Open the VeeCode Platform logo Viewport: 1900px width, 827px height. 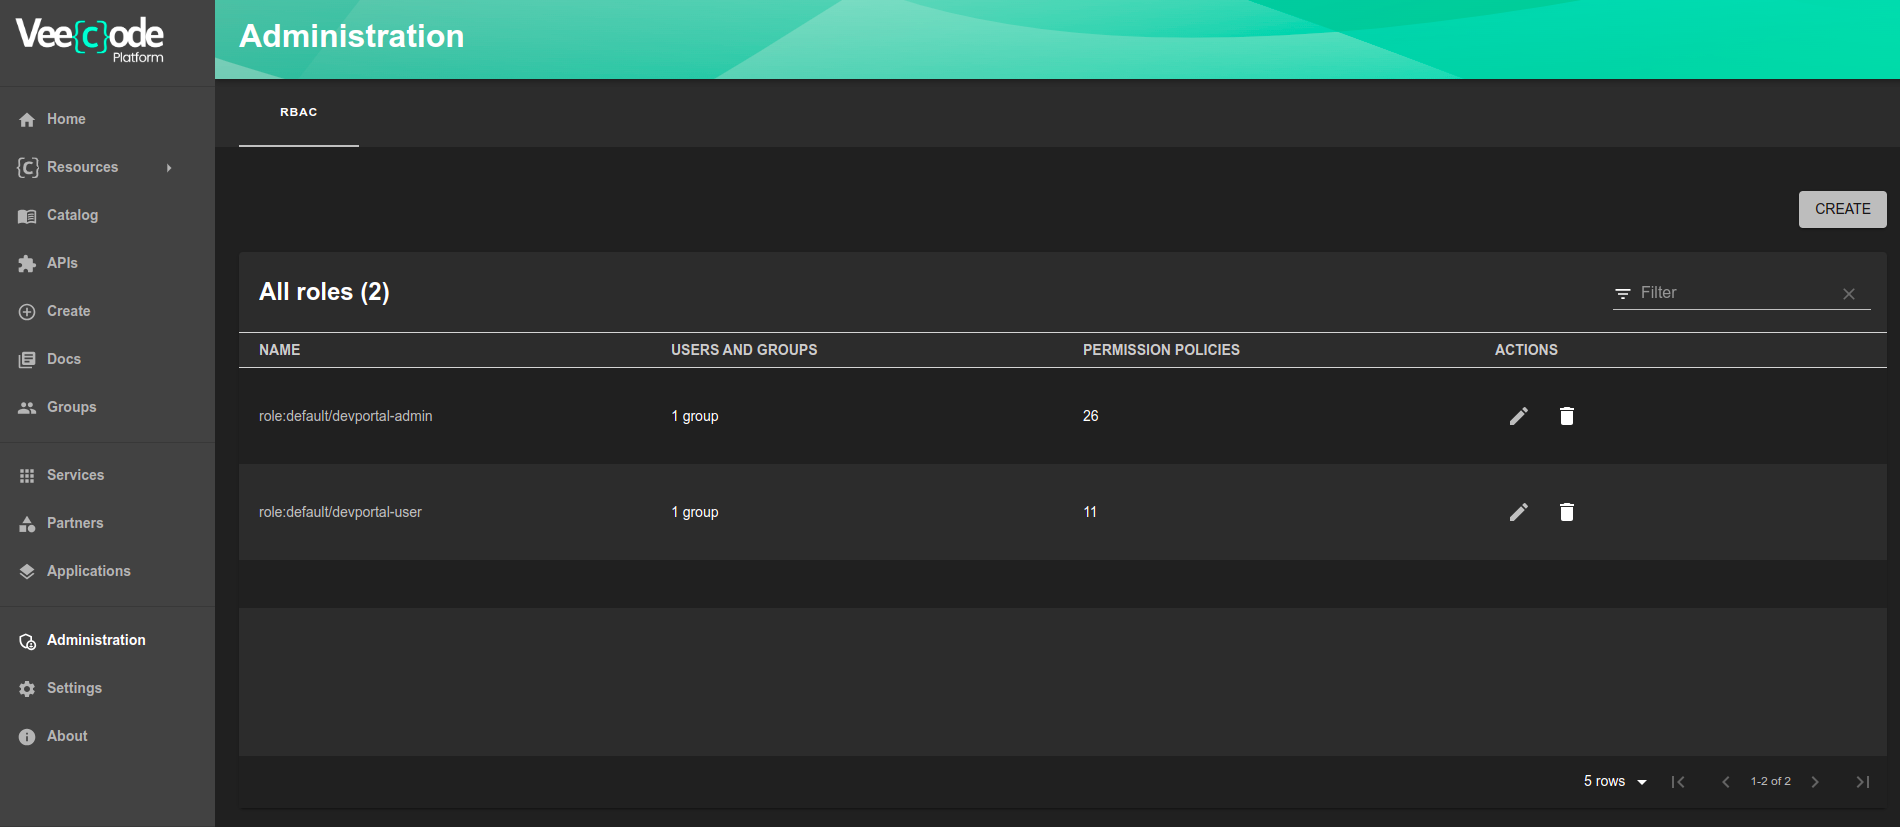[90, 40]
